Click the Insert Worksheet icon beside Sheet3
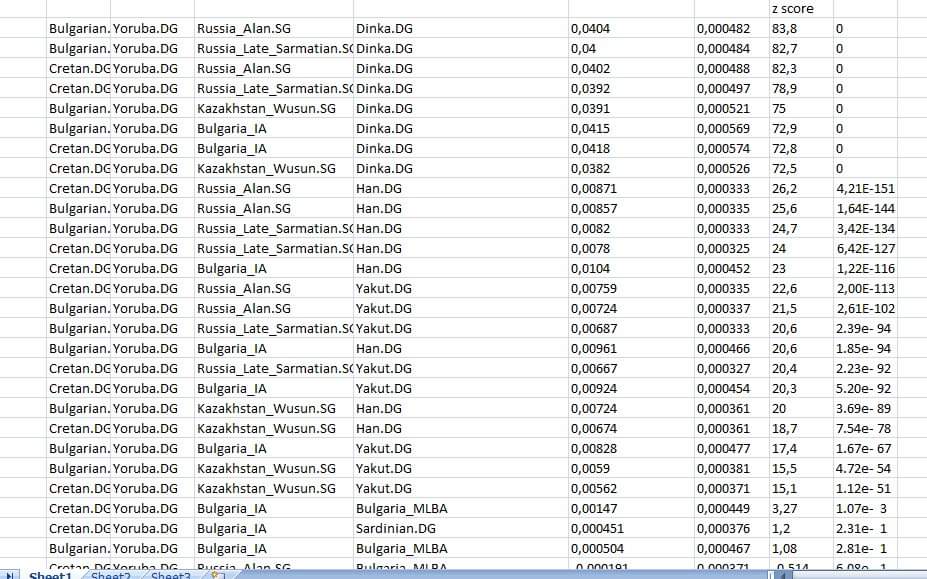927x579 pixels. coord(216,575)
